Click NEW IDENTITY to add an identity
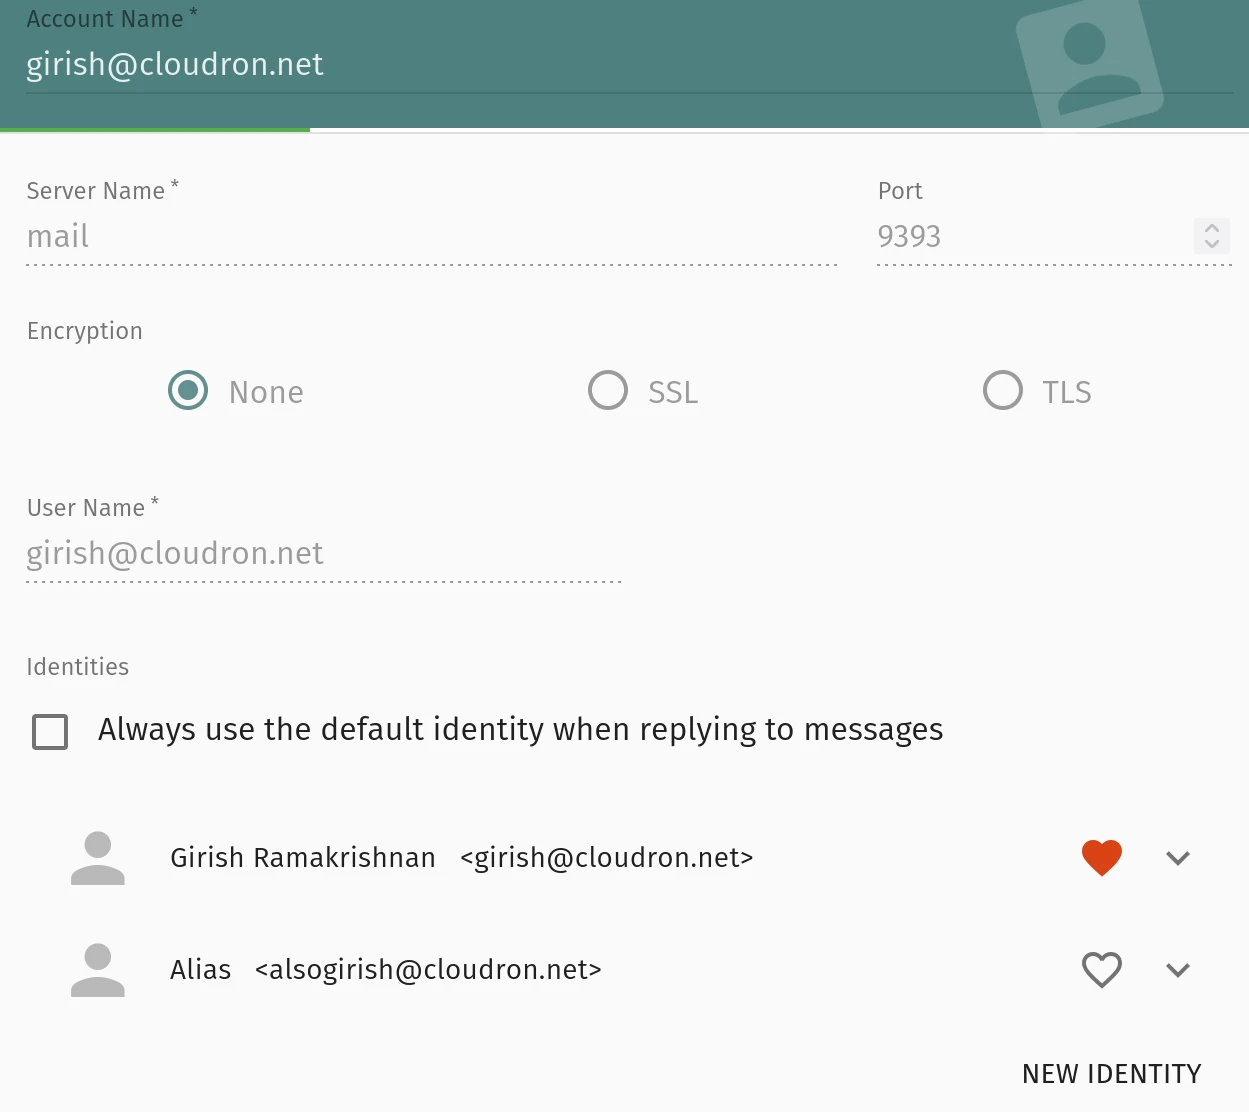Viewport: 1249px width, 1116px height. pyautogui.click(x=1111, y=1073)
